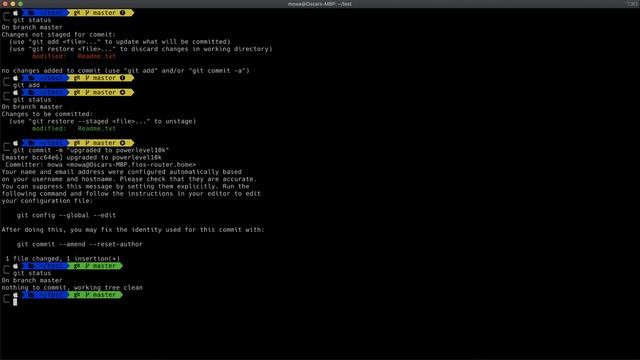Click the 'git commit --amend --reset-author' line
The width and height of the screenshot is (640, 360).
click(x=80, y=244)
